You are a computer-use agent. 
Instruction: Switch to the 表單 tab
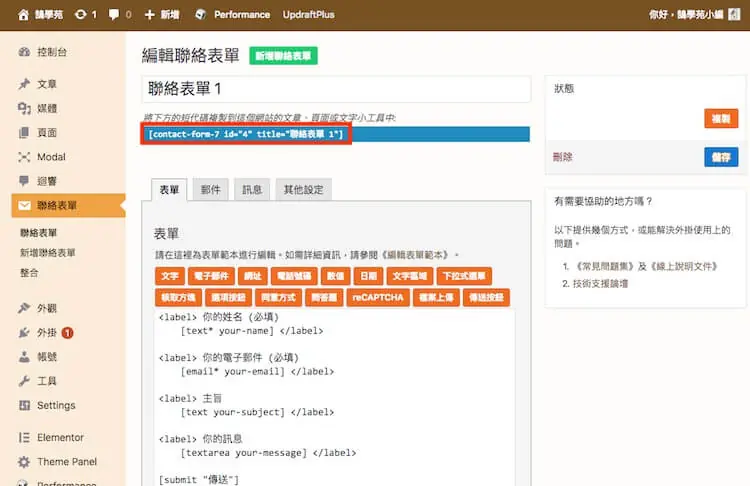169,190
